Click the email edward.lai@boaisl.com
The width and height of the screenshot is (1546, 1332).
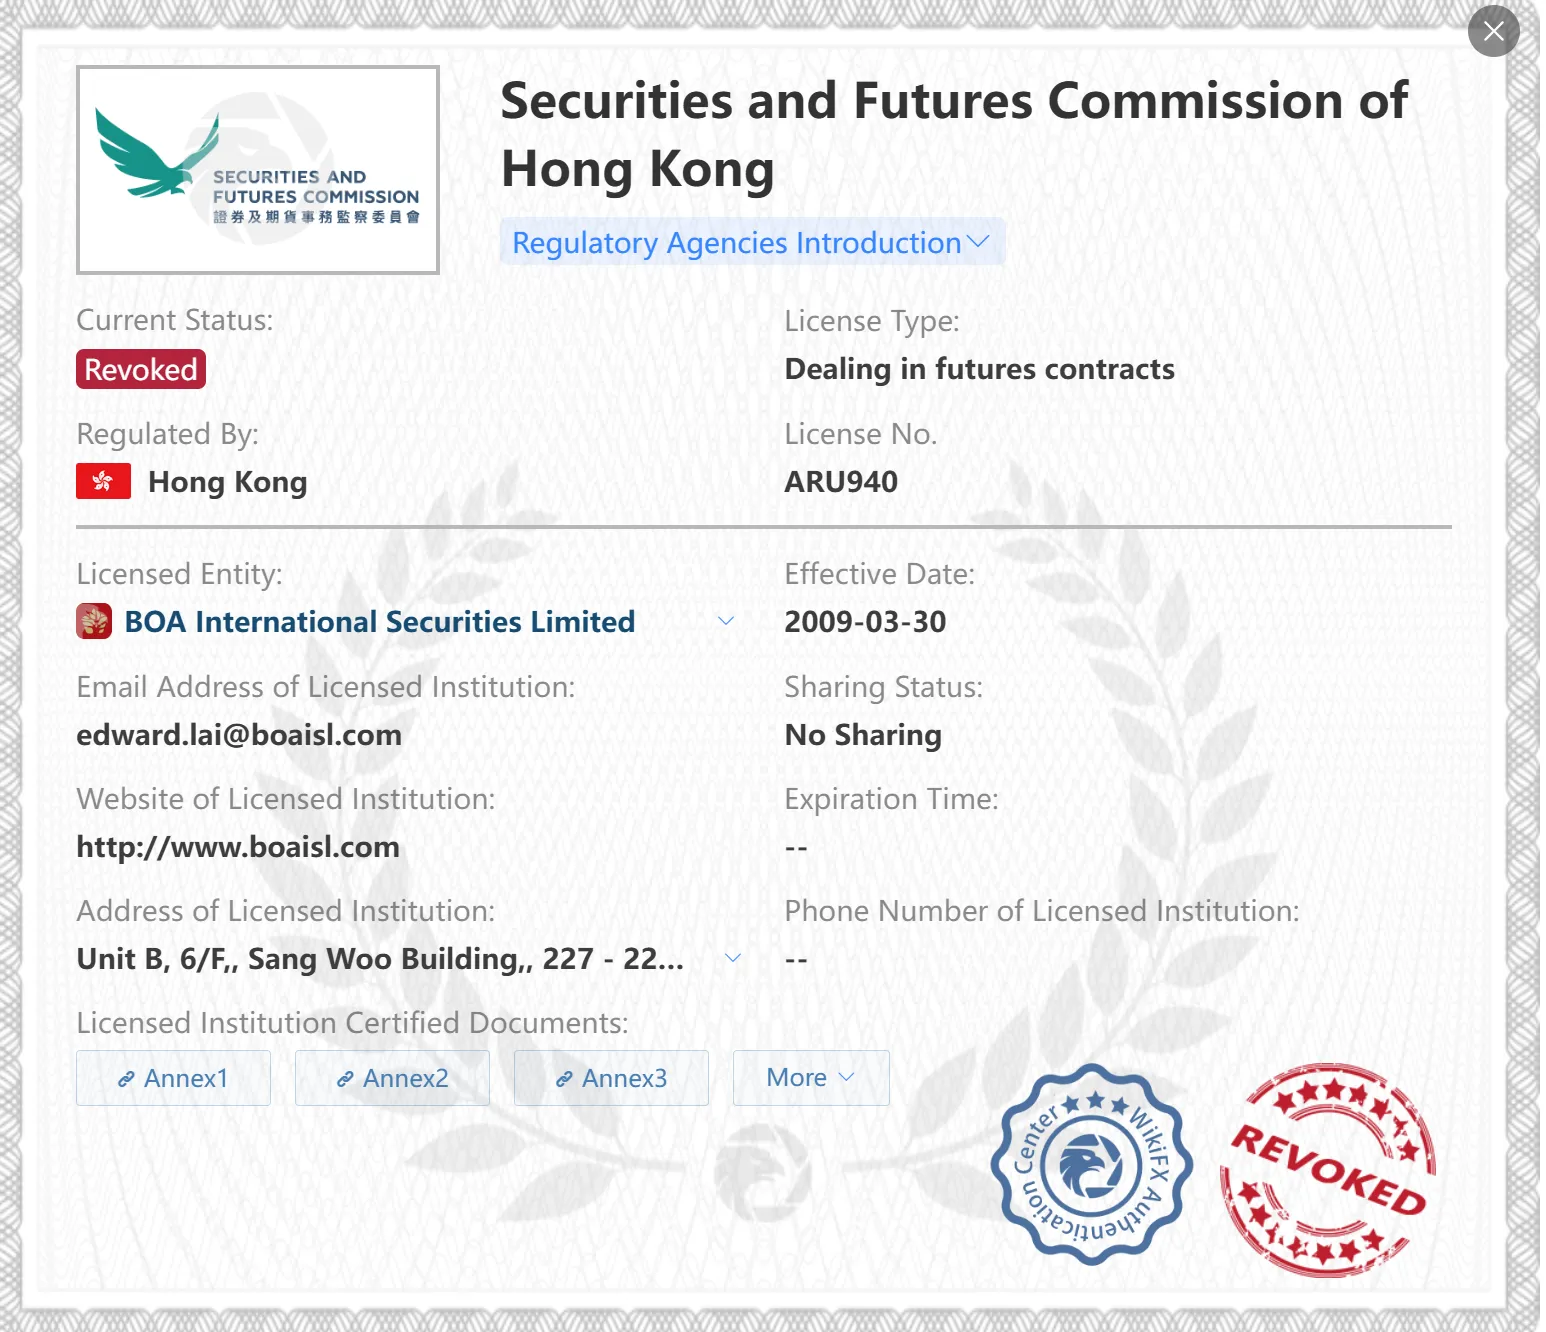point(239,735)
